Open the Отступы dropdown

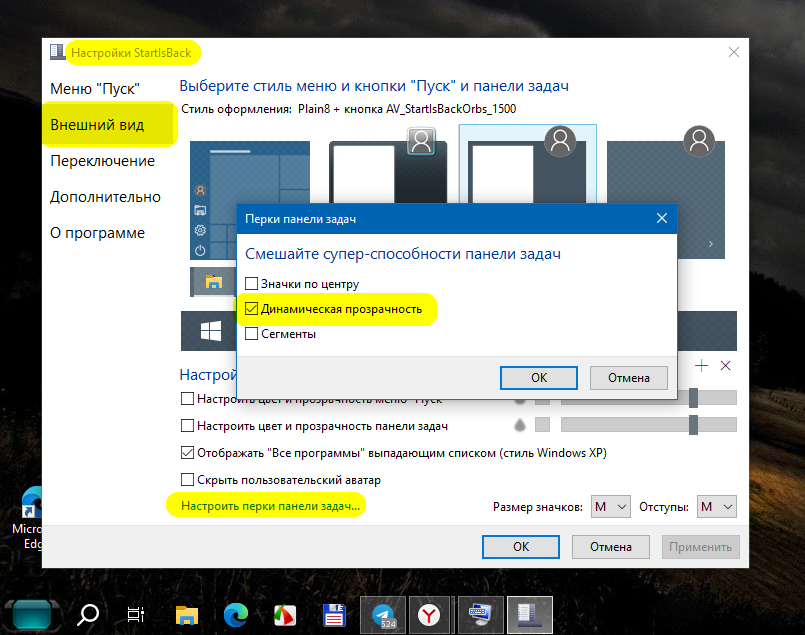[717, 507]
